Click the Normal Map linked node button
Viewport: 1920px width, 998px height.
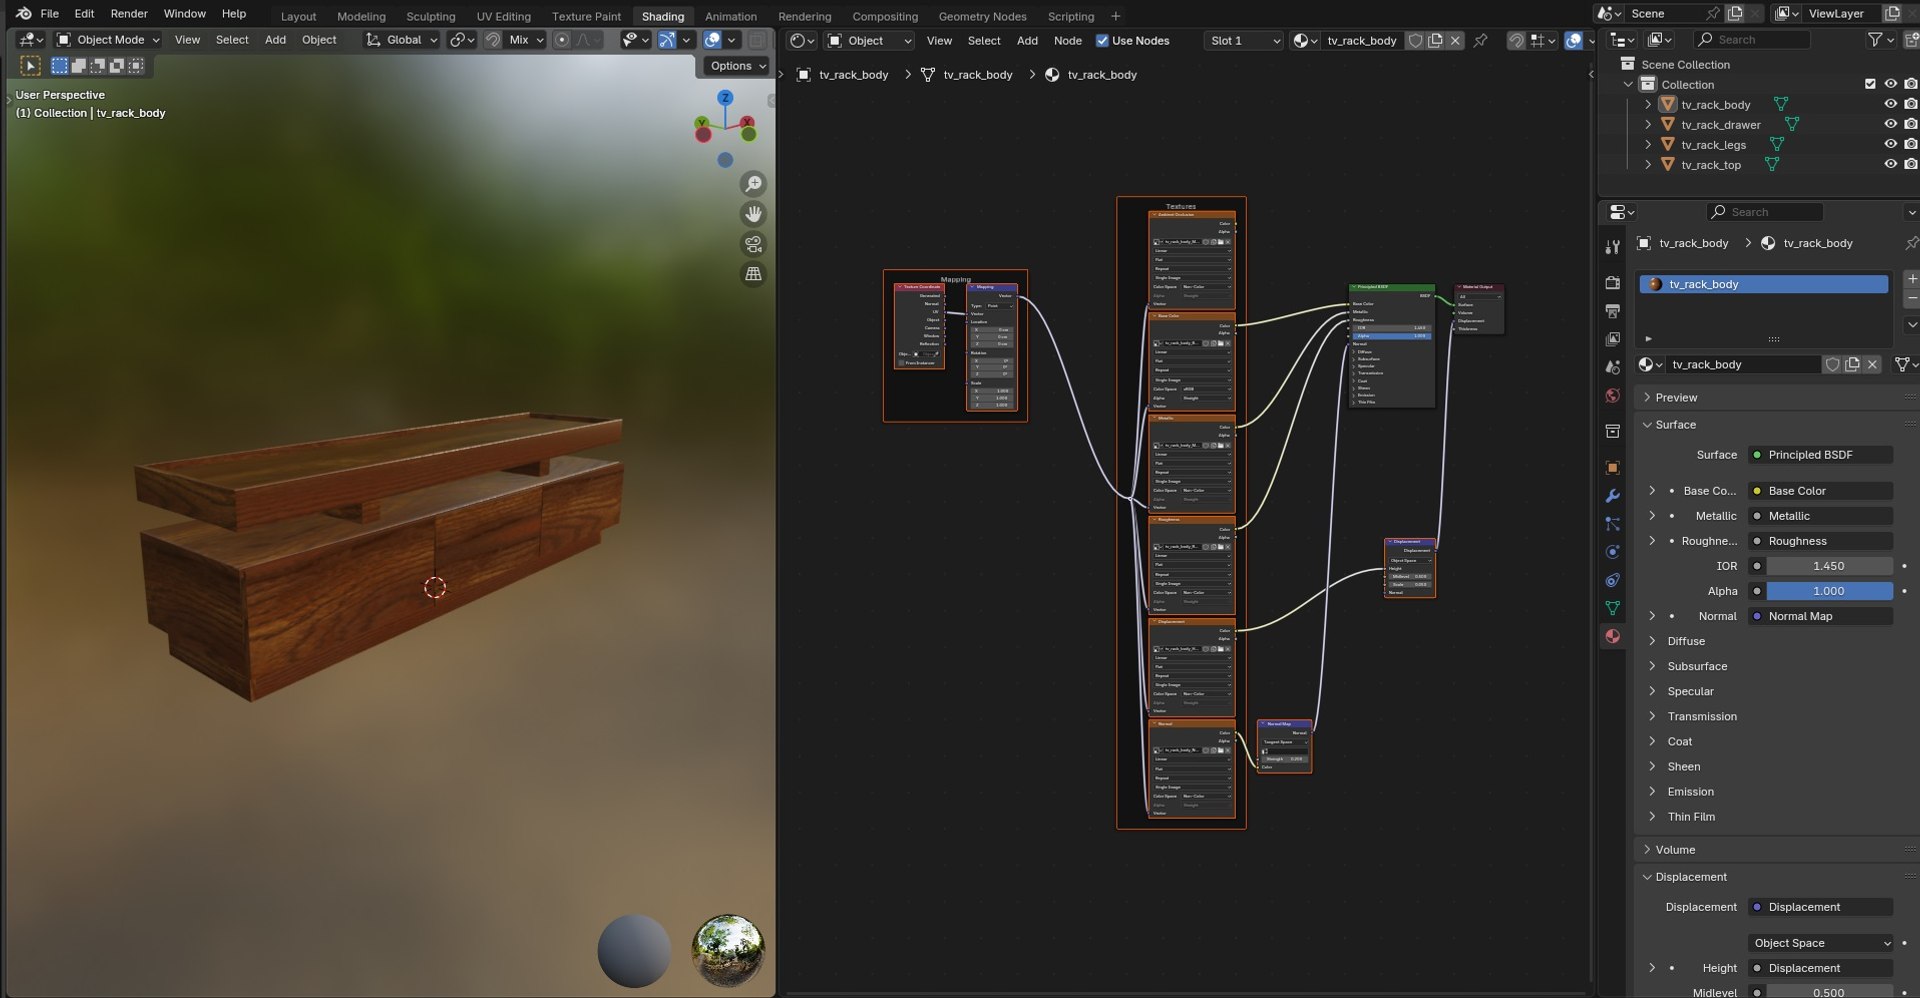pyautogui.click(x=1820, y=616)
